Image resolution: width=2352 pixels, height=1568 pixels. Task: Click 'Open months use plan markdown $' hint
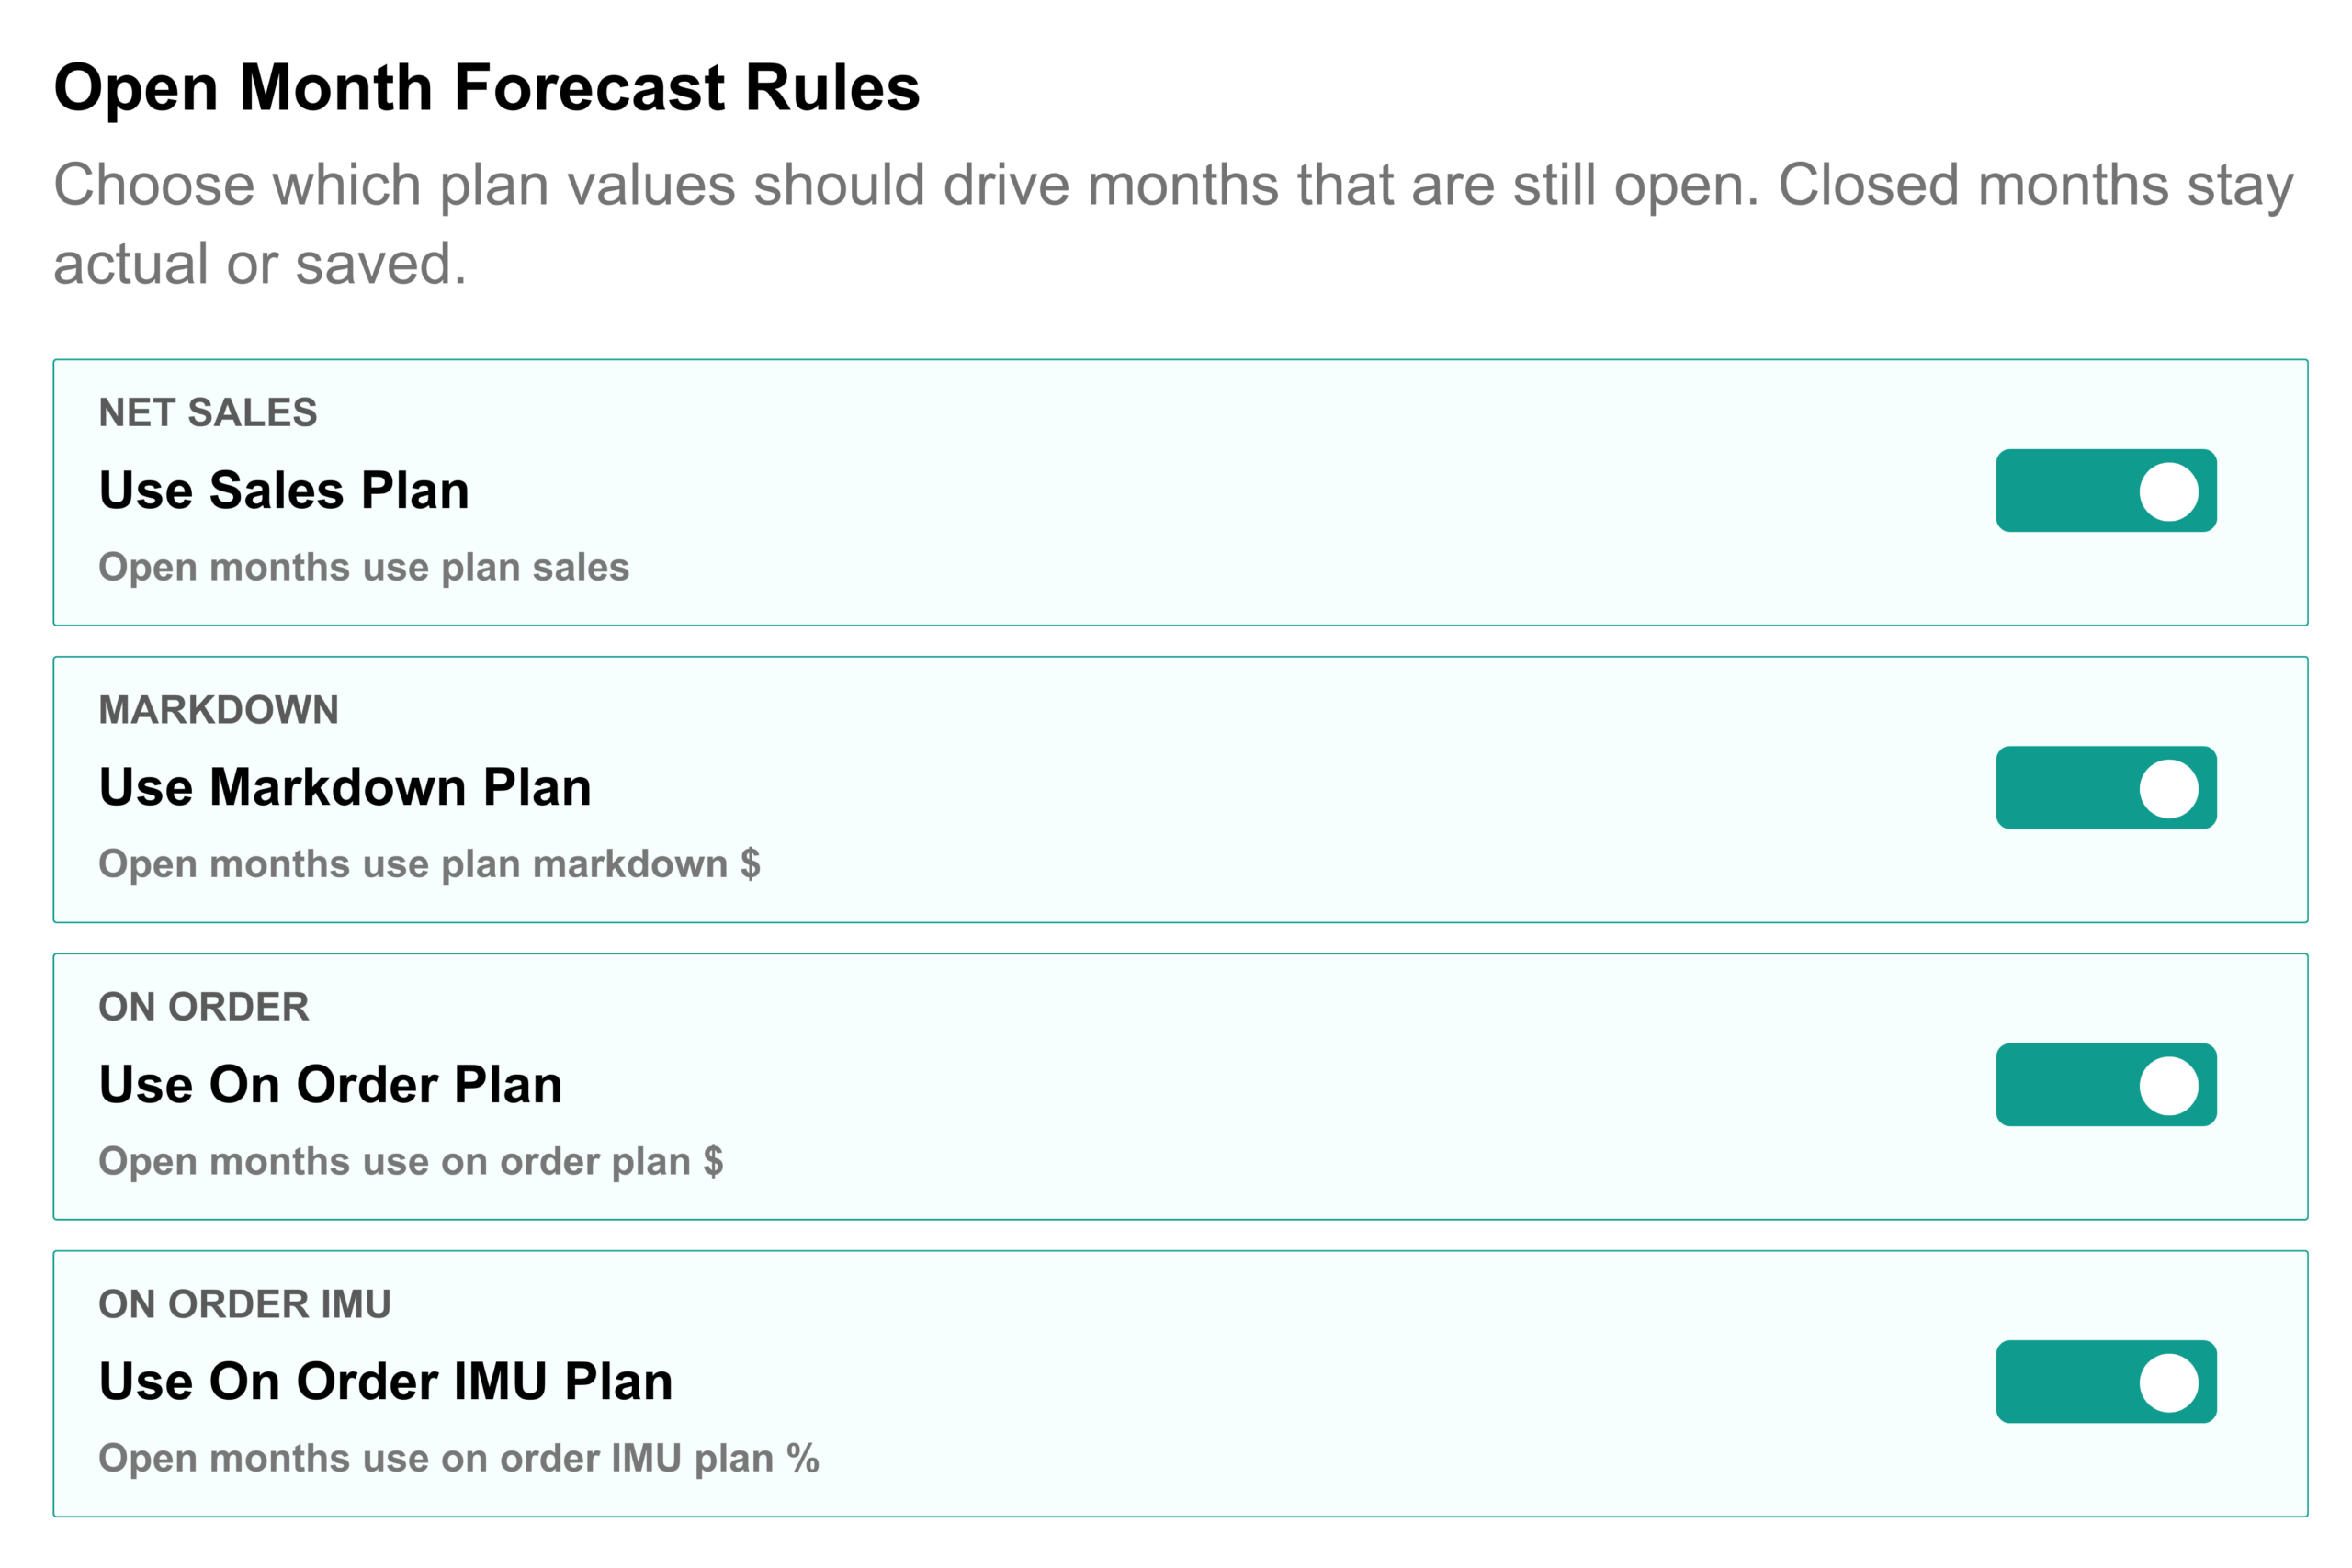[430, 864]
